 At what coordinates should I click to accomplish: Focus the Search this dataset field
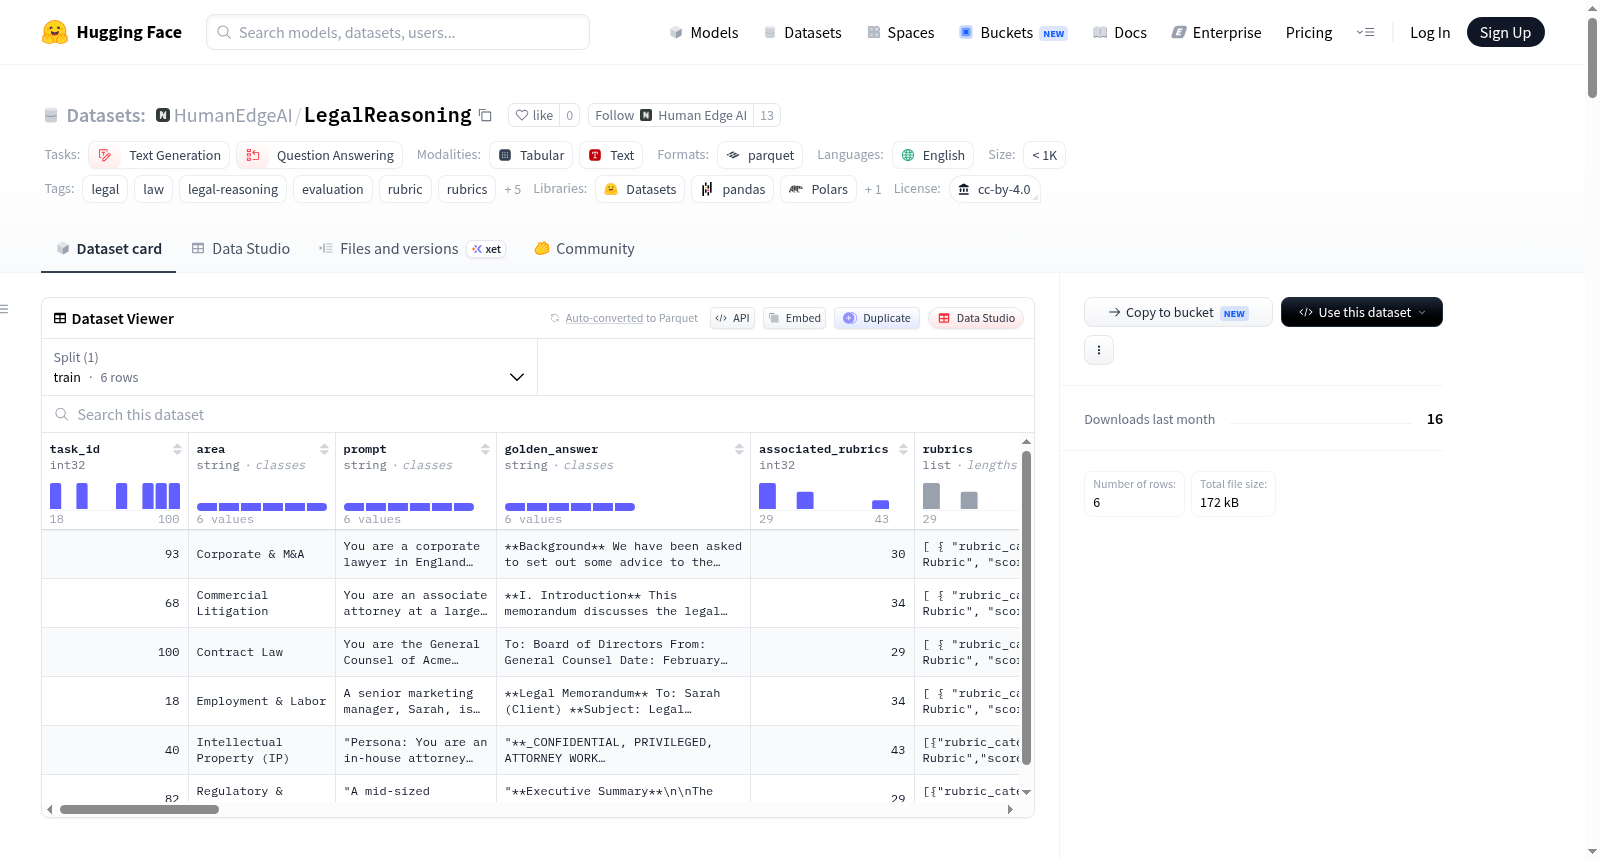(x=538, y=414)
